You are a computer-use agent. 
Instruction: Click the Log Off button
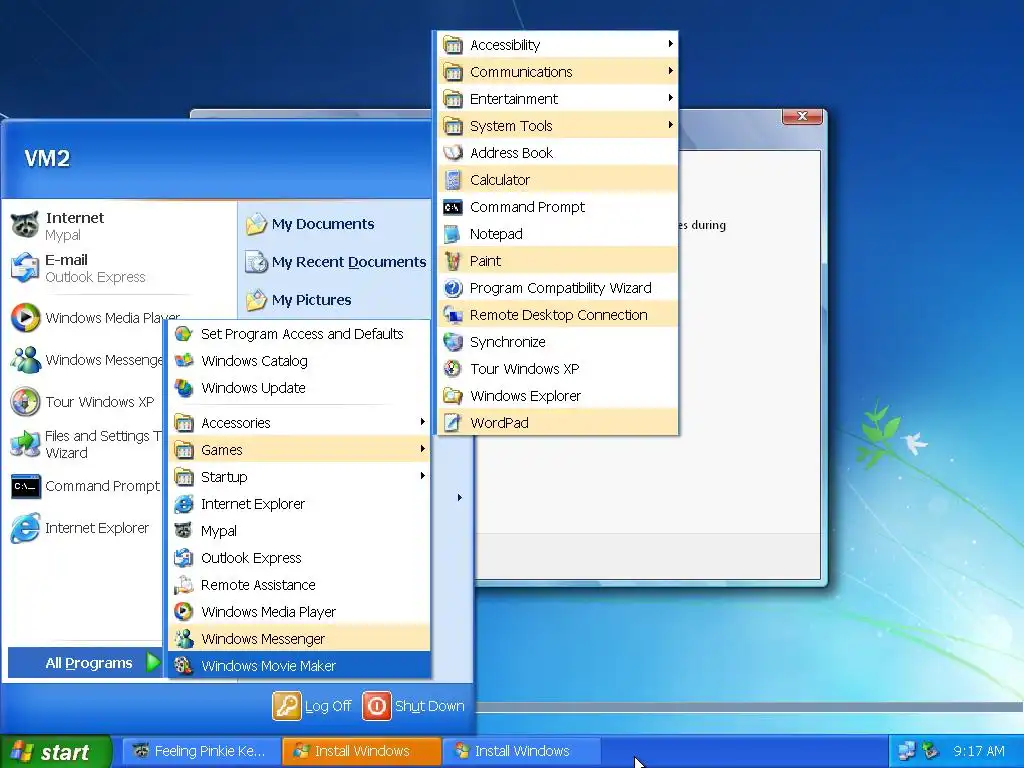point(312,706)
